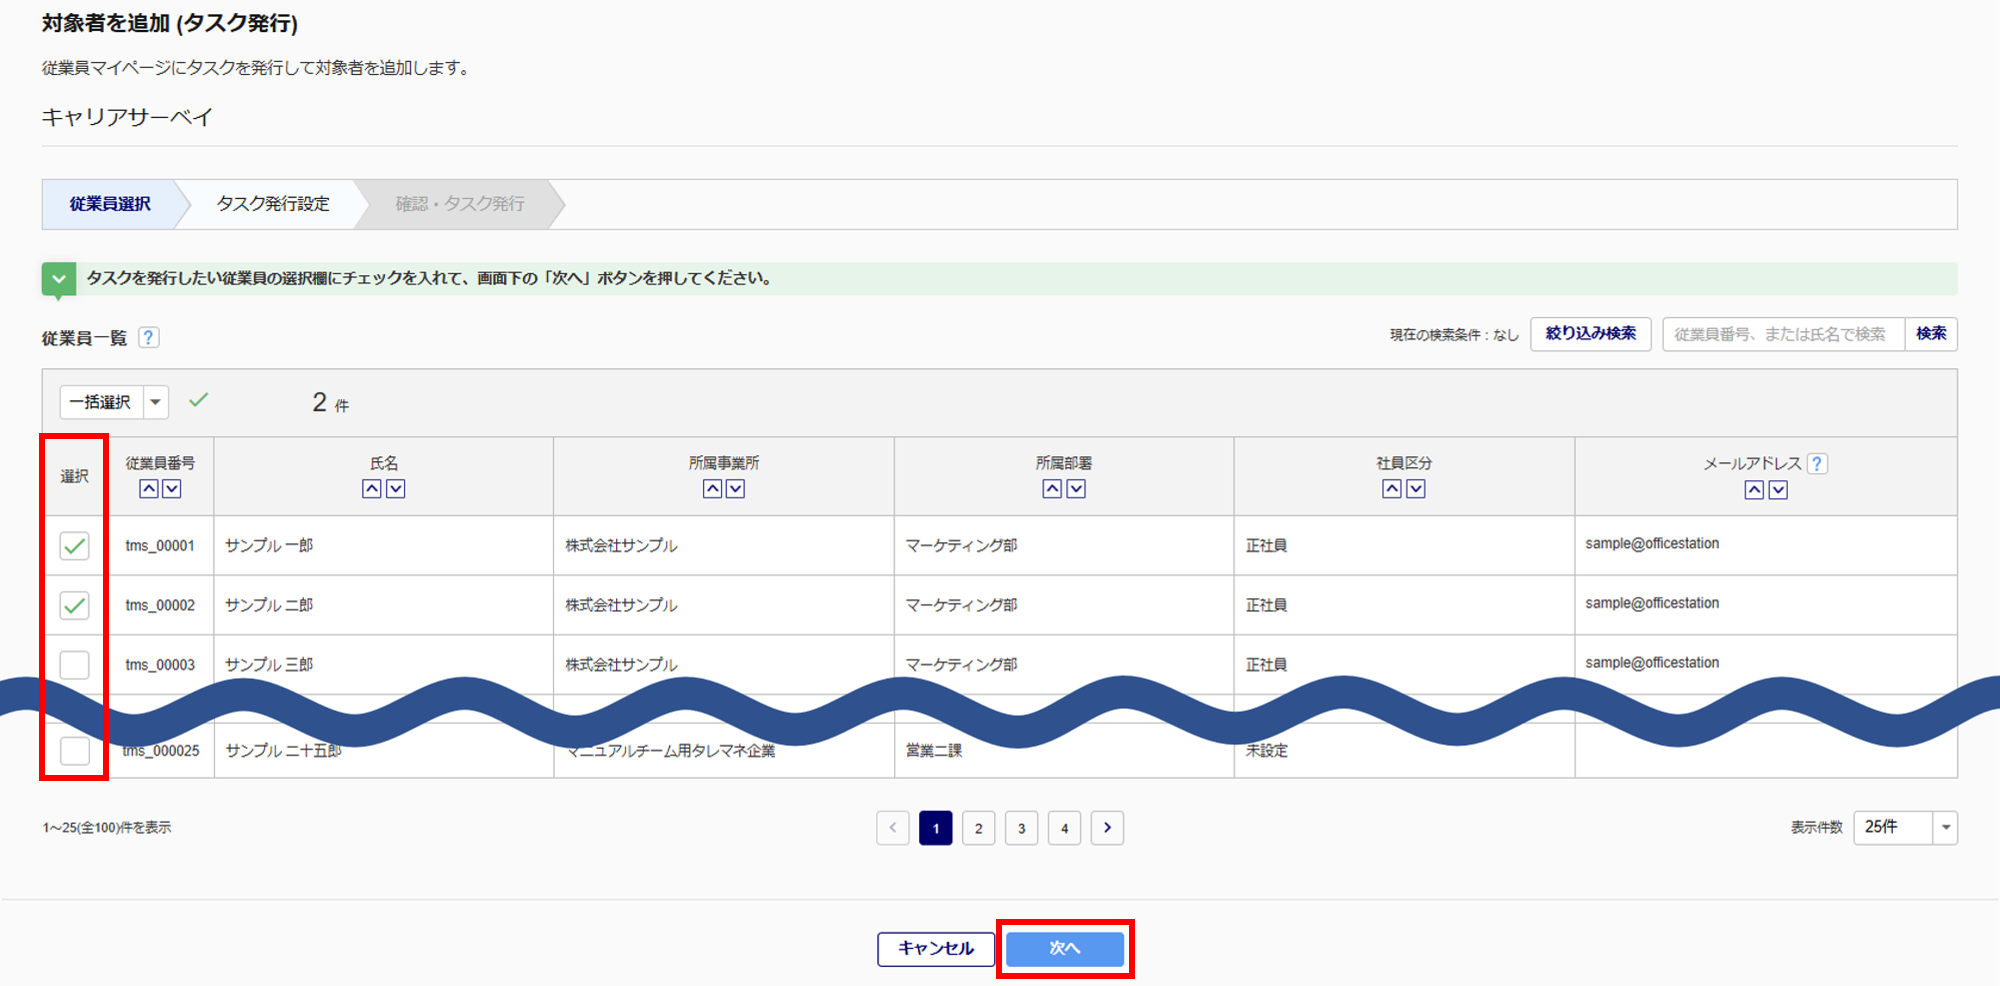Collapse the green instruction message chevron
2000x986 pixels.
pos(59,279)
